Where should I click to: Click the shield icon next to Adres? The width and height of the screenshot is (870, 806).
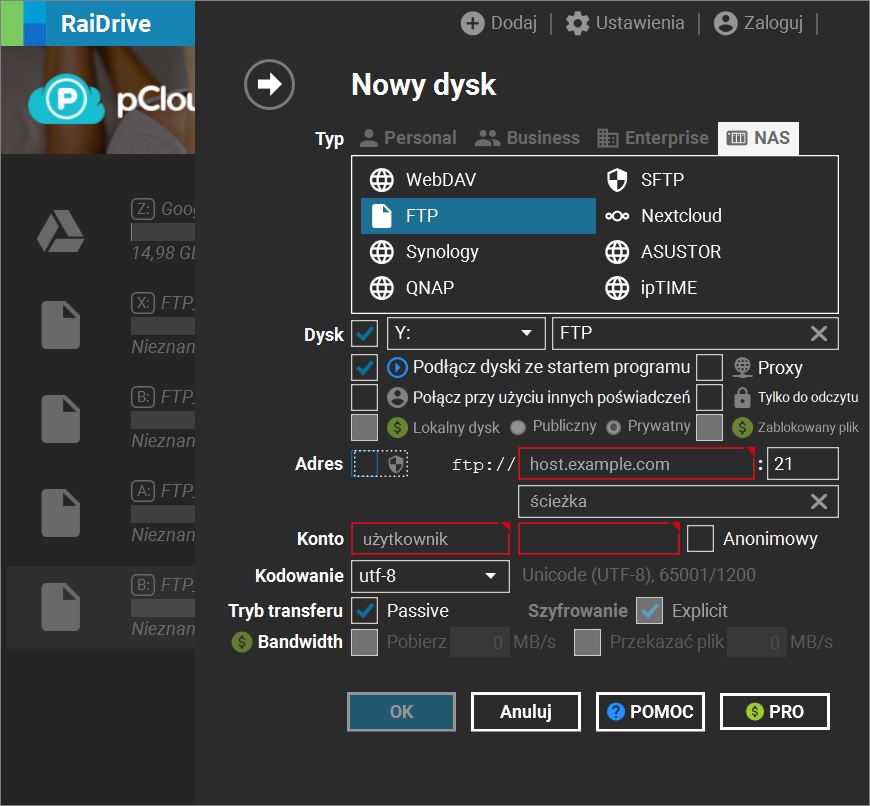click(x=395, y=464)
